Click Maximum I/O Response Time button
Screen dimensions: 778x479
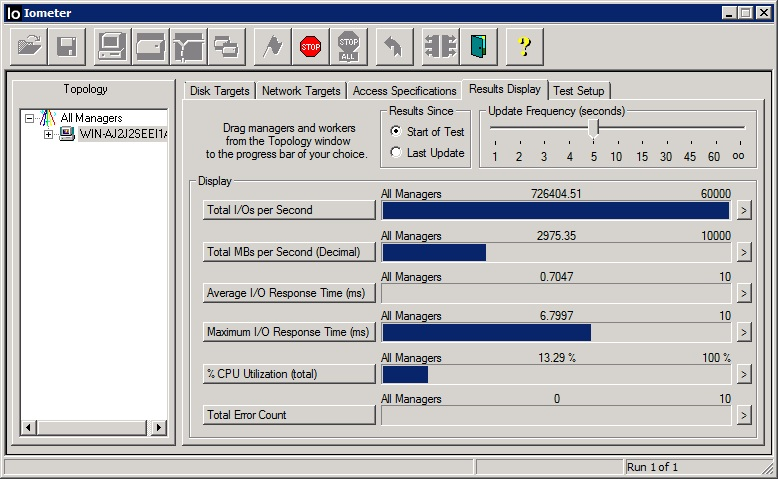click(x=289, y=332)
